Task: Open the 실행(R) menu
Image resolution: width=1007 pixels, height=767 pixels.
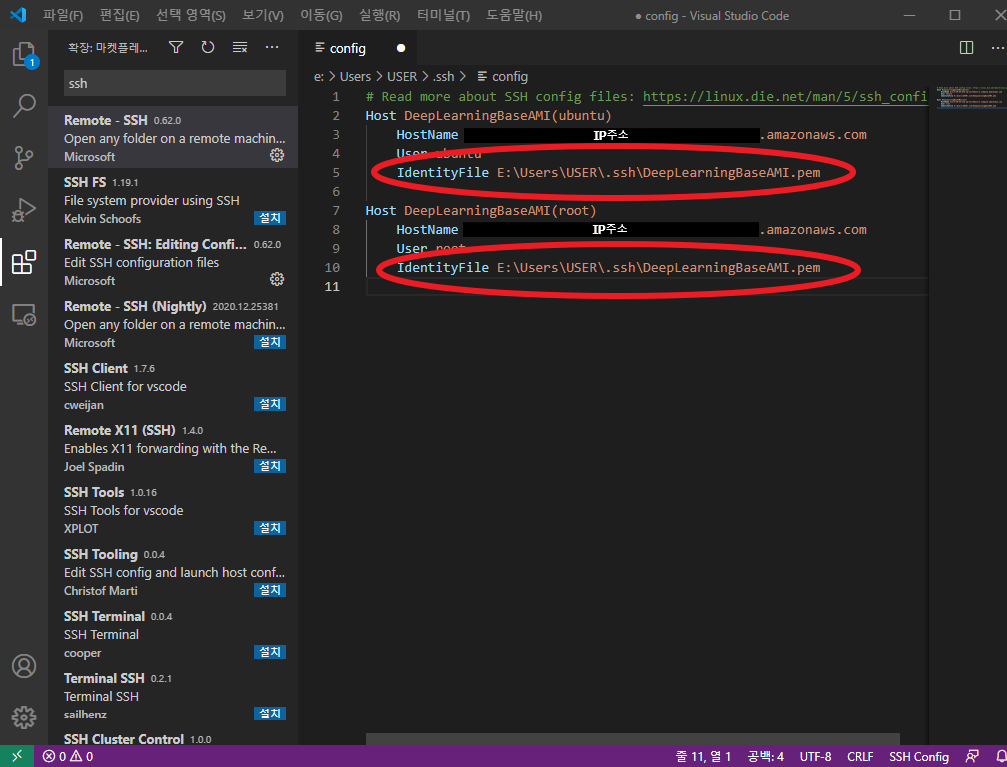Action: coord(379,15)
